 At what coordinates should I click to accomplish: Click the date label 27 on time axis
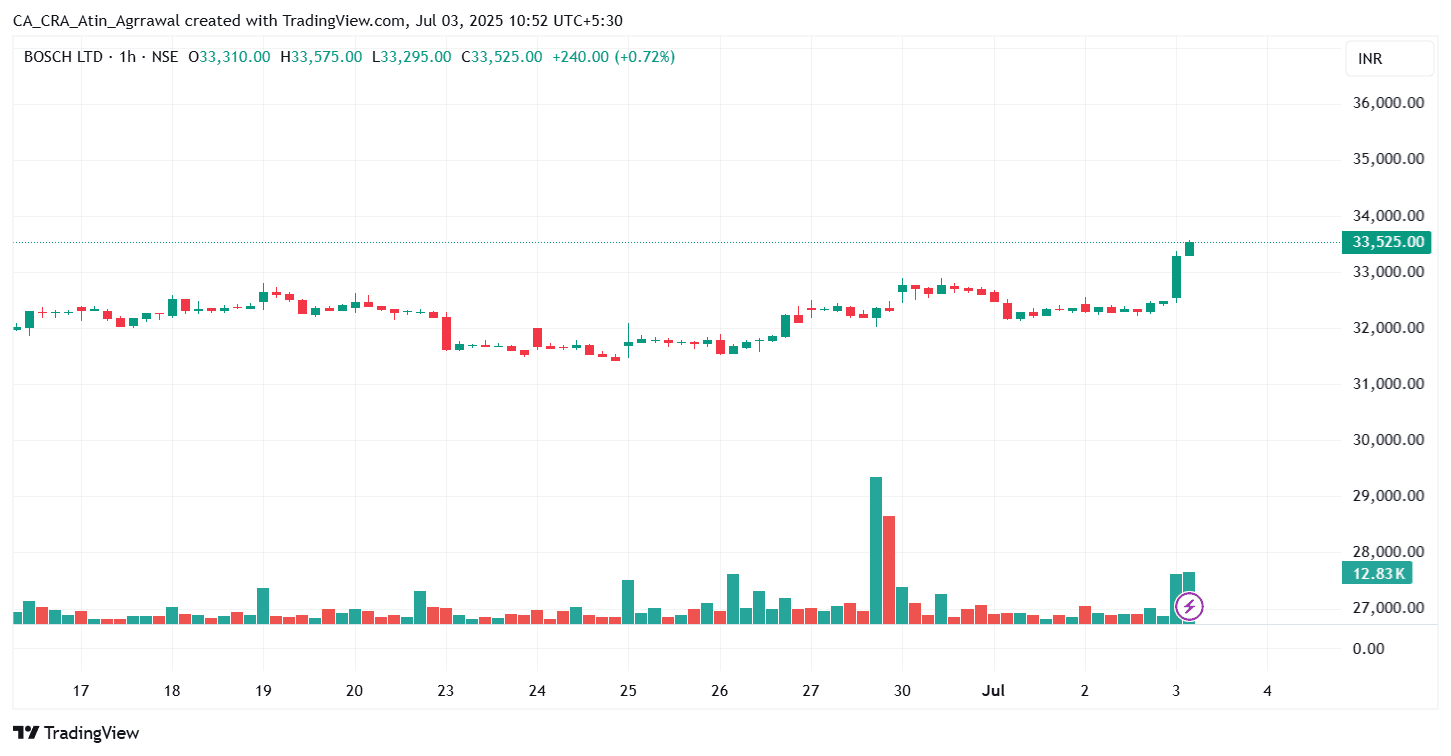tap(811, 690)
